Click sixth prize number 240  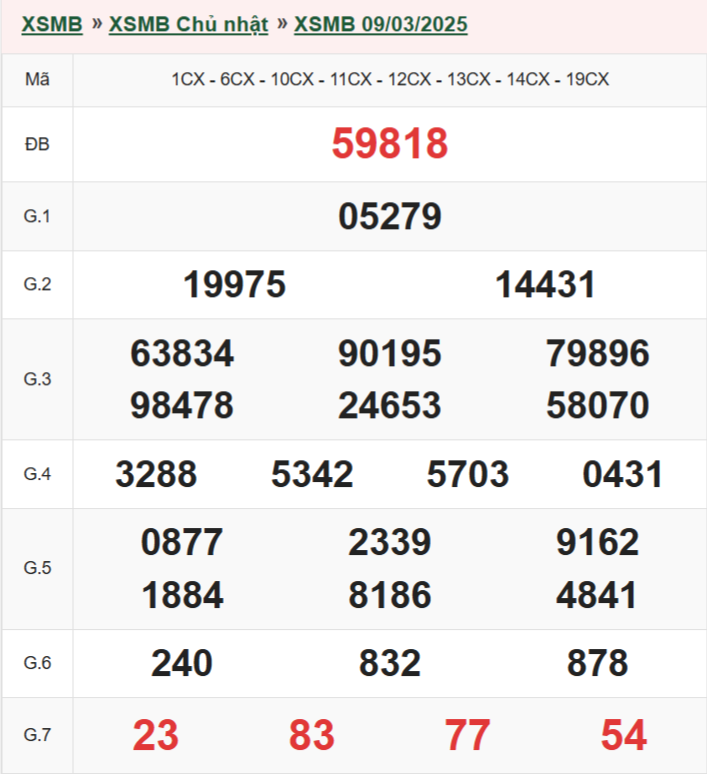point(182,662)
